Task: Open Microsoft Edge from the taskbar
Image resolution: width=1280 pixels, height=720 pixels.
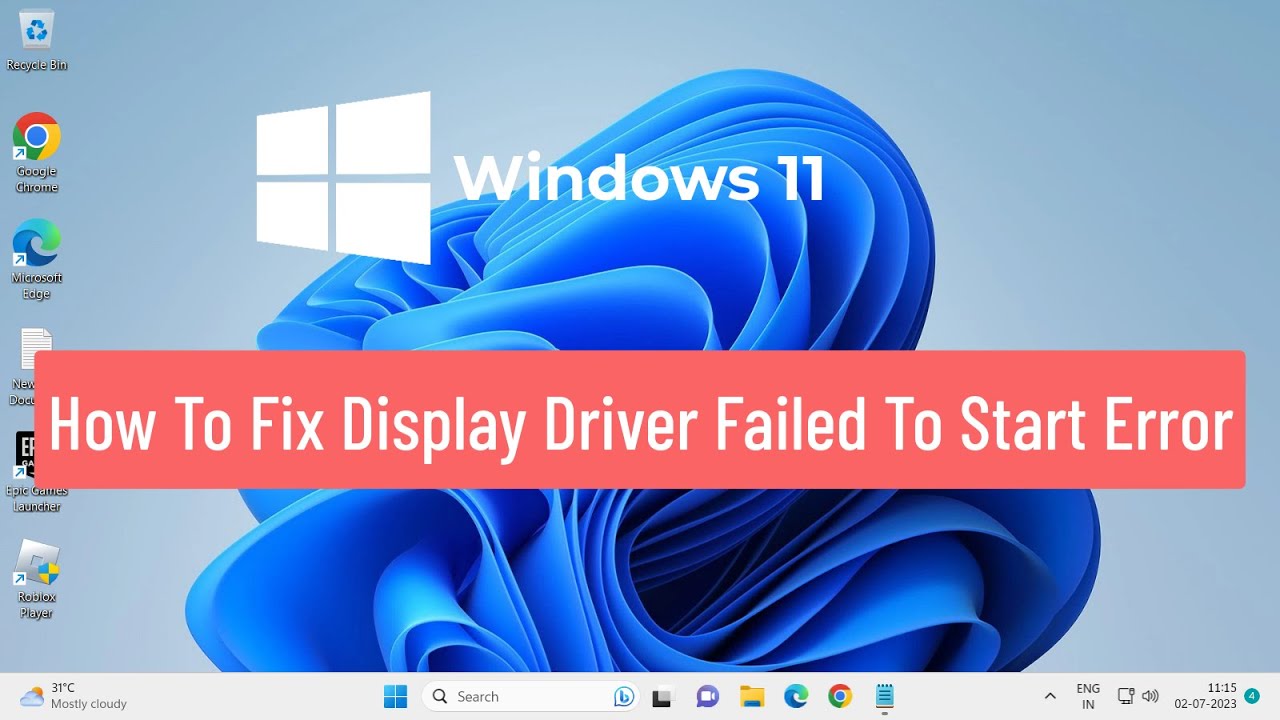Action: click(x=796, y=696)
